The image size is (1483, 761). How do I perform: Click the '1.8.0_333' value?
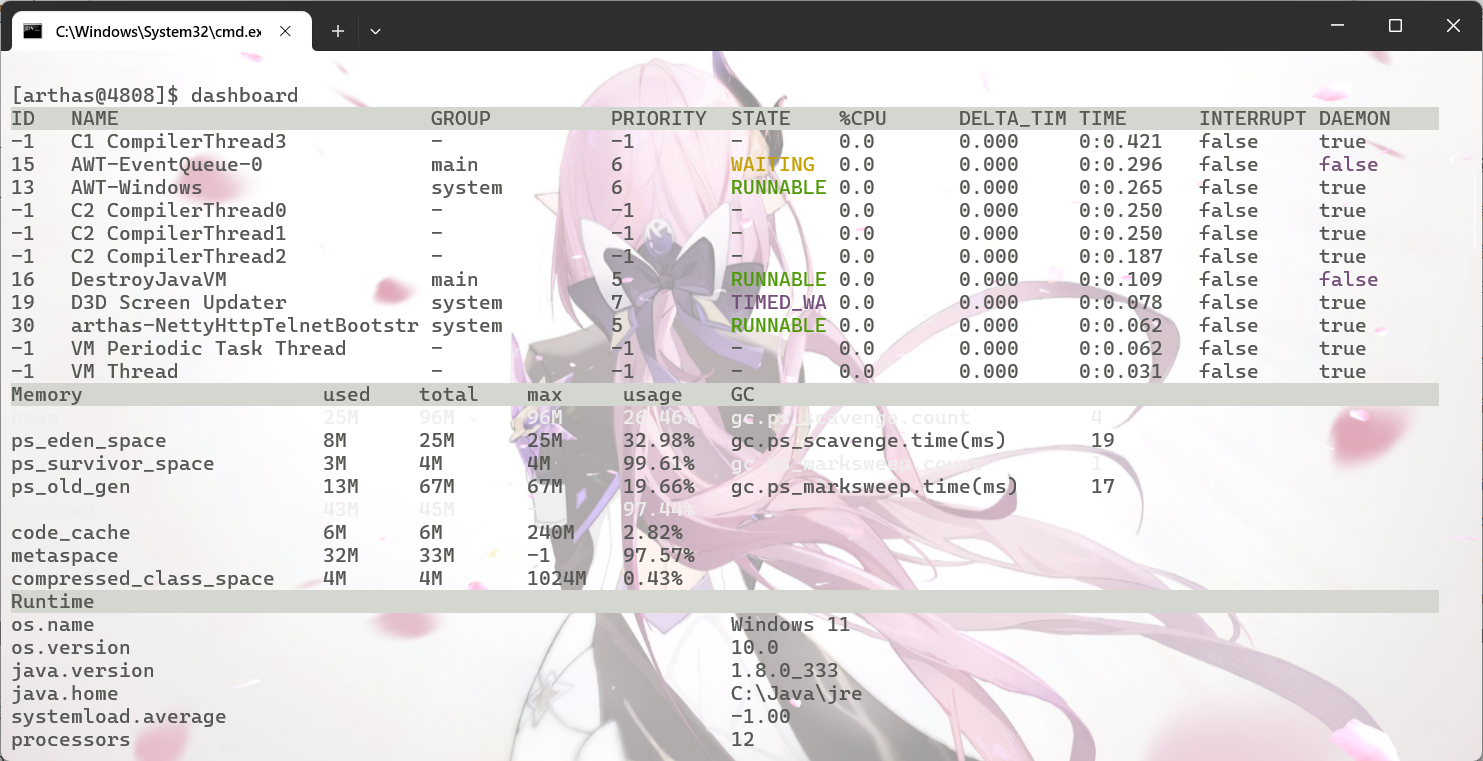[x=785, y=671]
